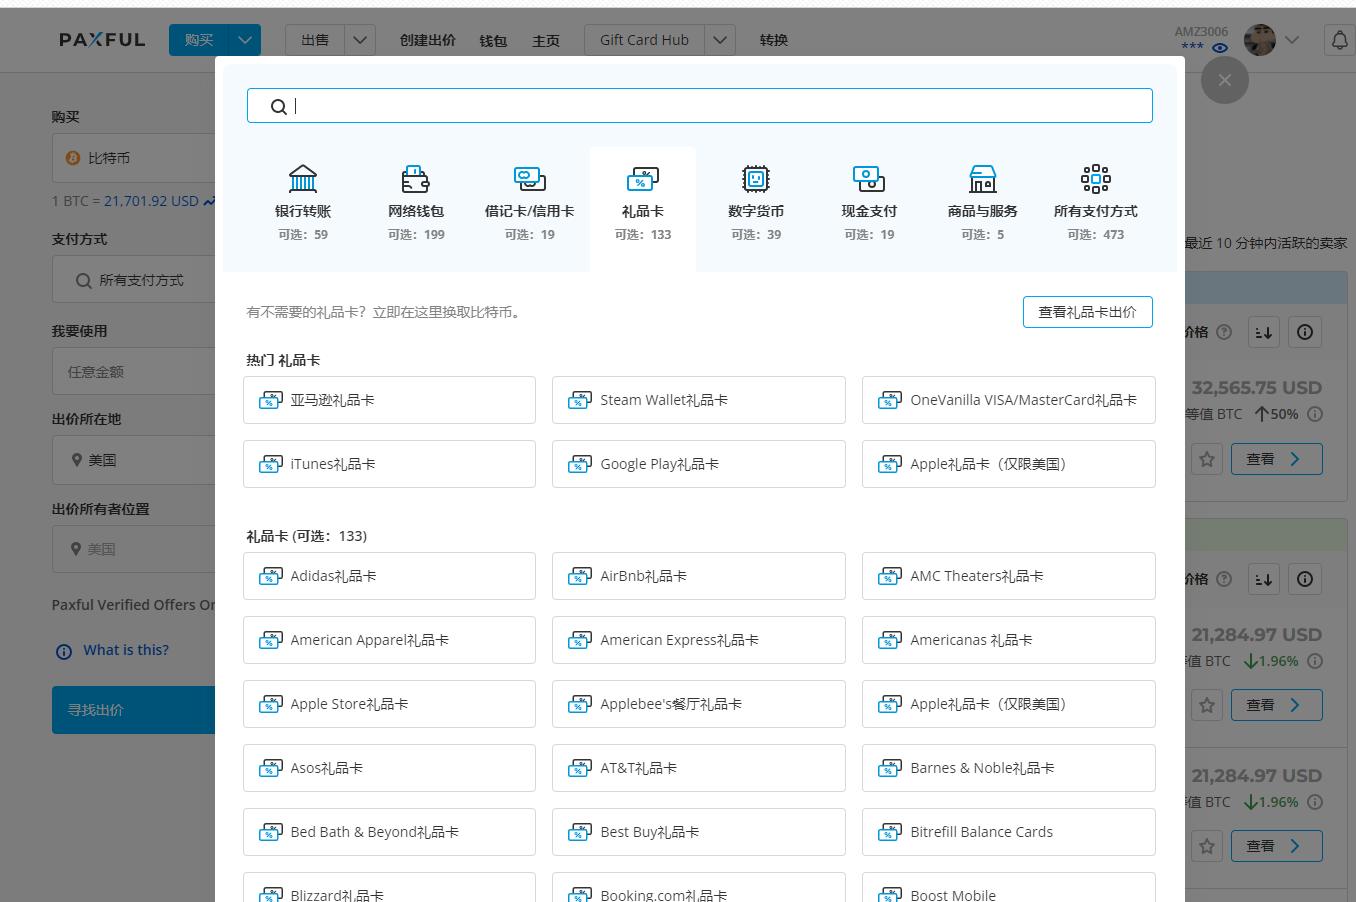Image resolution: width=1356 pixels, height=902 pixels.
Task: Open the Gift Card Hub dropdown arrow
Action: point(719,39)
